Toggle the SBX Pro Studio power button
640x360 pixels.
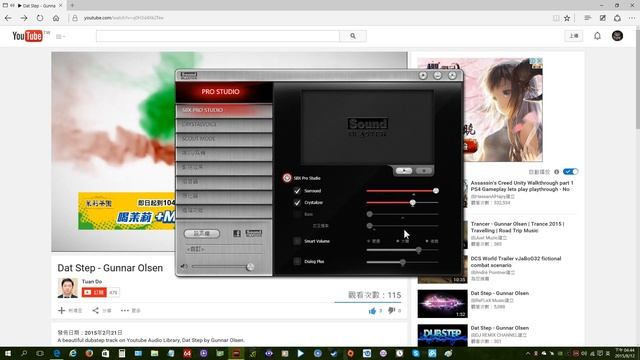(287, 178)
